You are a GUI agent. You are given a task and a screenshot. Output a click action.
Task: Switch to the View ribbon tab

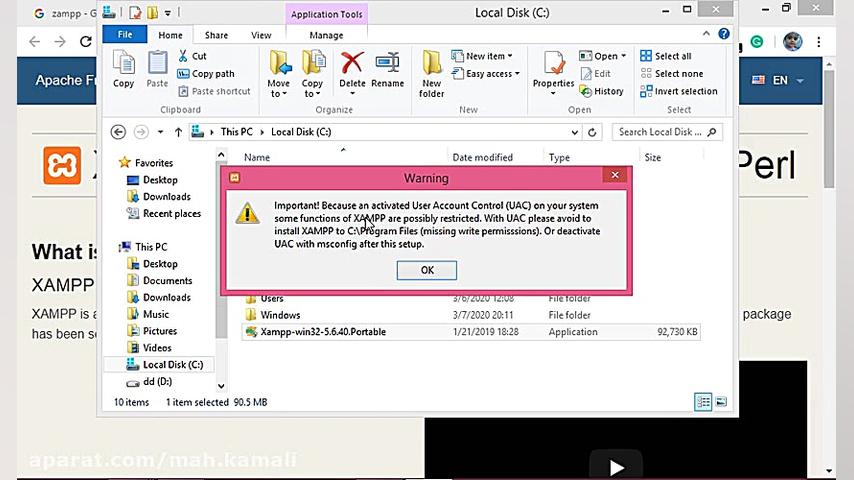pyautogui.click(x=261, y=35)
